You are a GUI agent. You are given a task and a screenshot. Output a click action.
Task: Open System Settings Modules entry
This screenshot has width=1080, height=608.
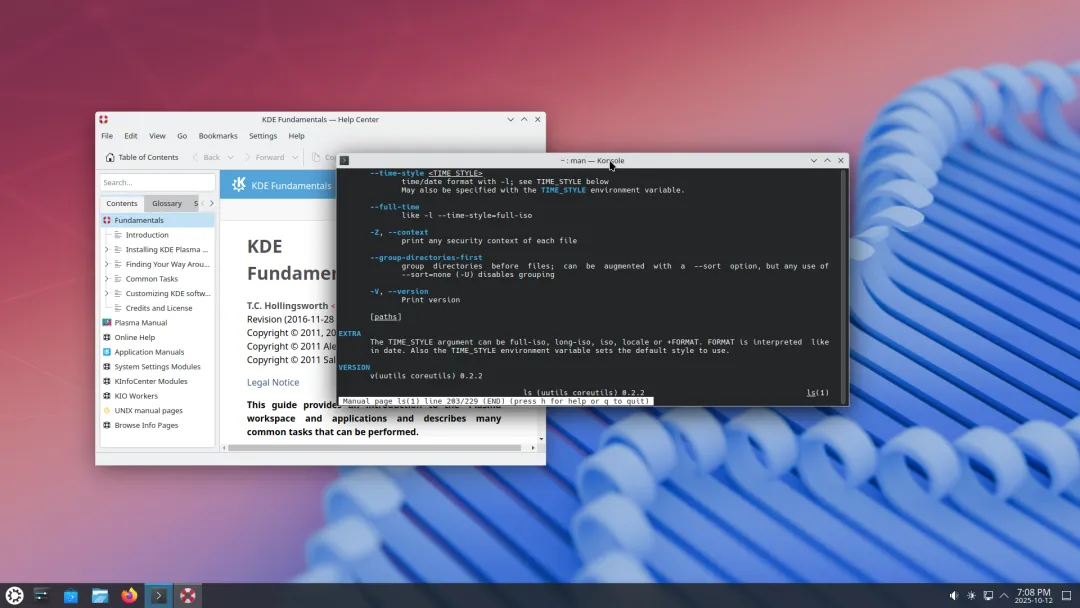[157, 366]
